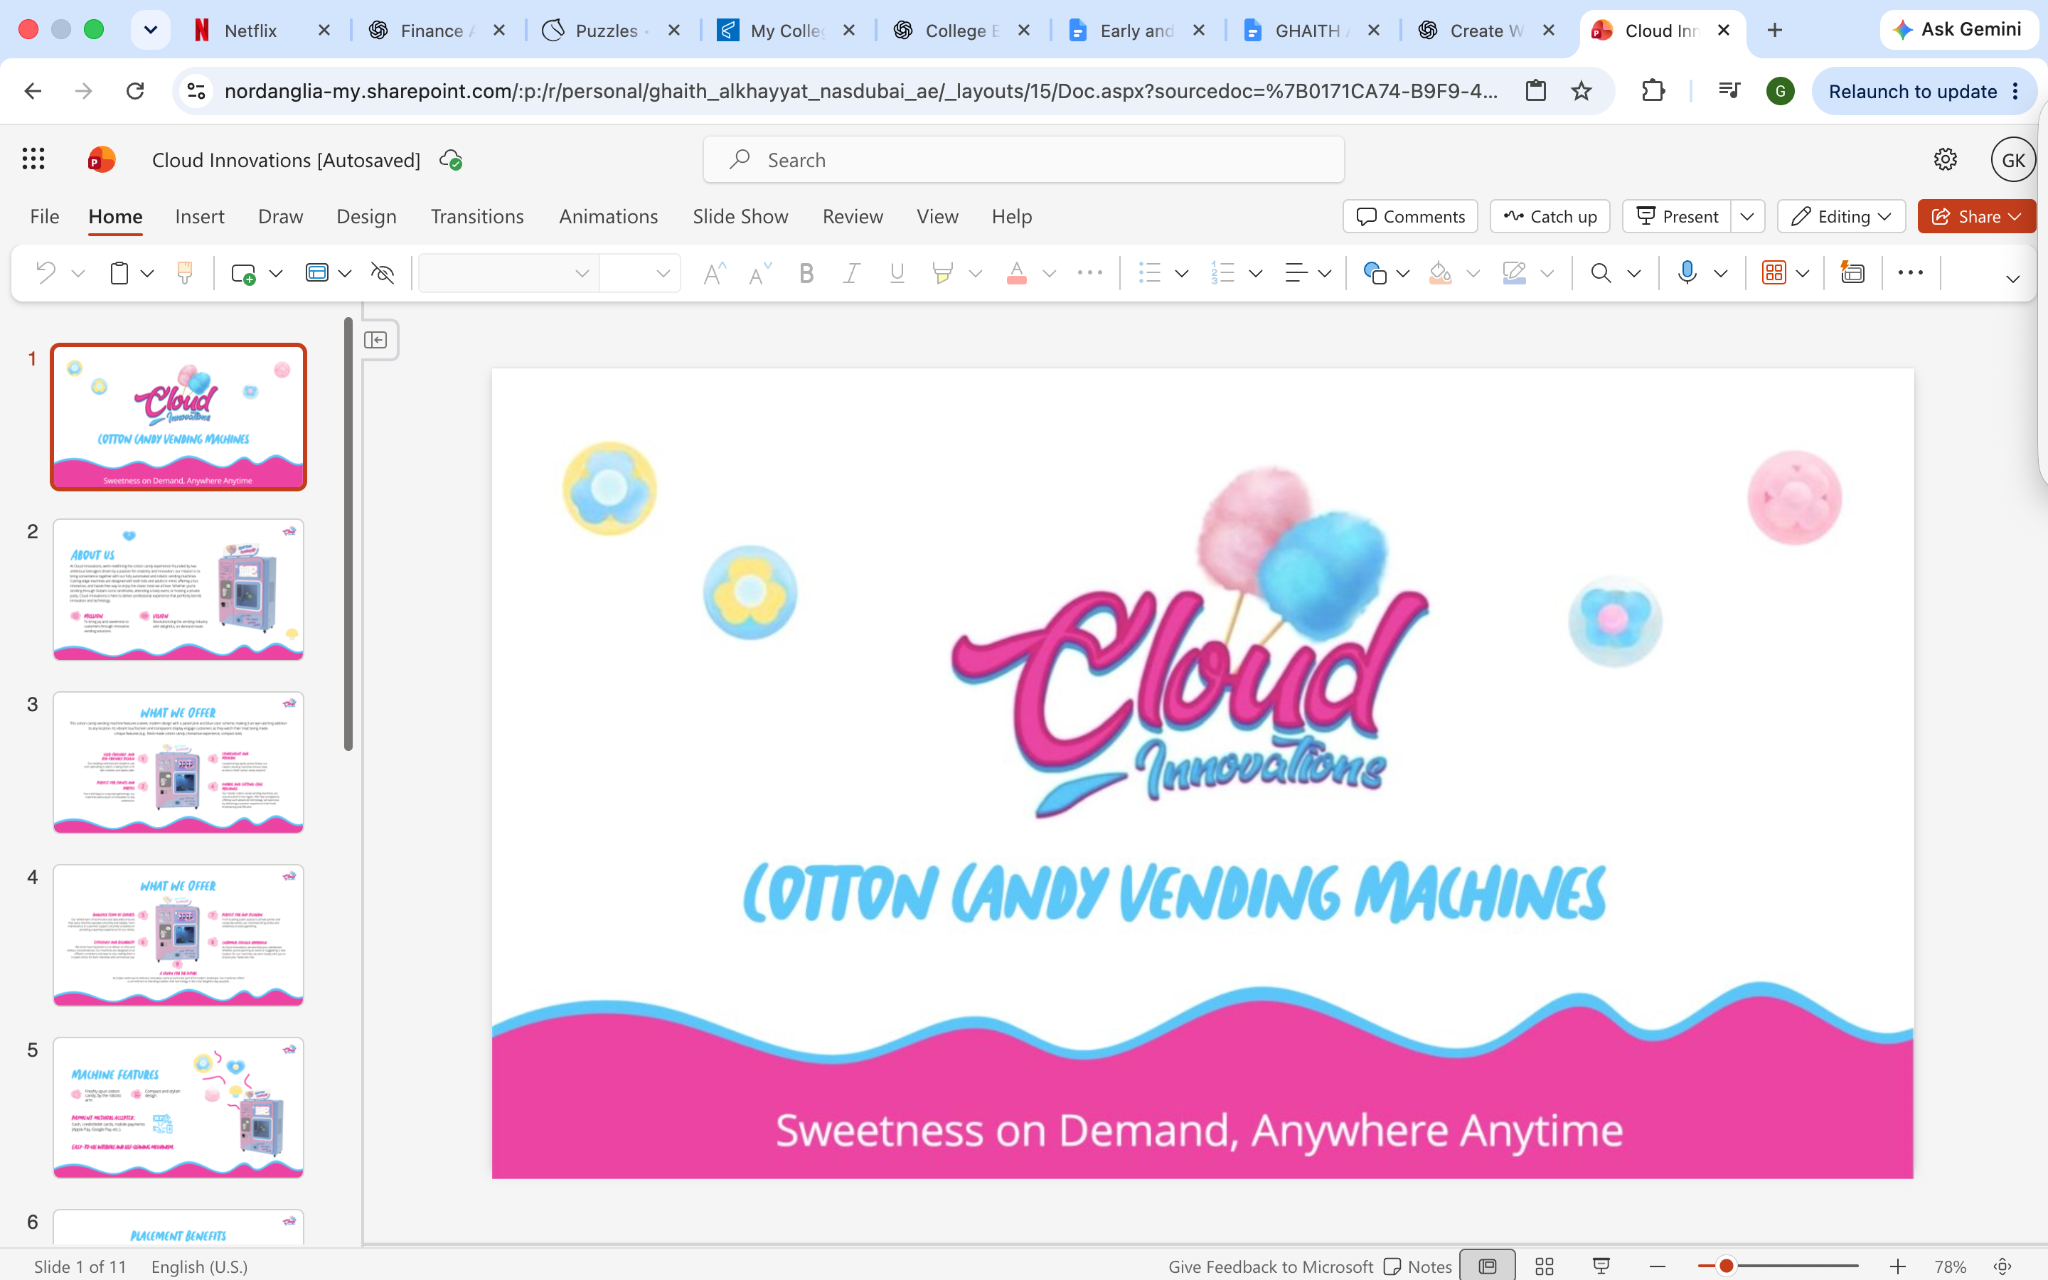
Task: Switch to the Design tab
Action: [x=366, y=216]
